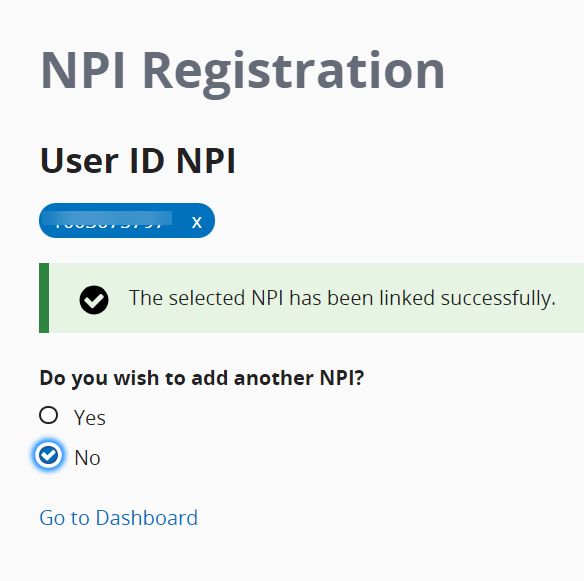The height and width of the screenshot is (581, 584).
Task: Click the NPI Registration page heading
Action: pos(242,72)
